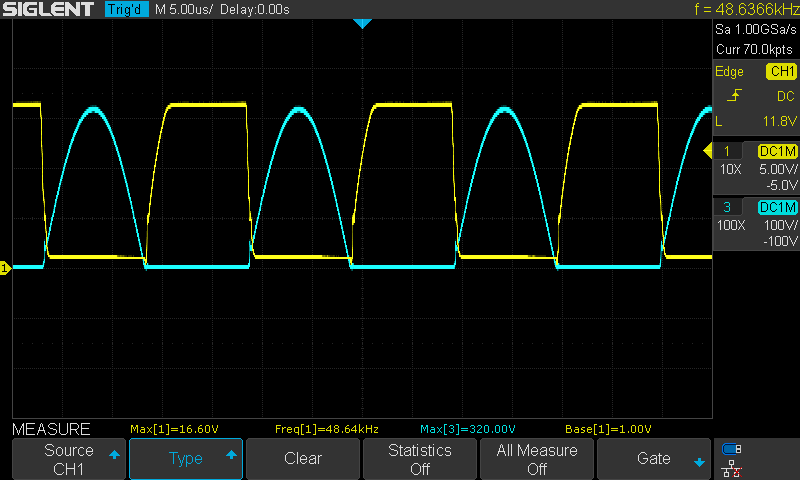The image size is (800, 480).
Task: Click the Max[3]=320.00V measurement
Action: 468,429
